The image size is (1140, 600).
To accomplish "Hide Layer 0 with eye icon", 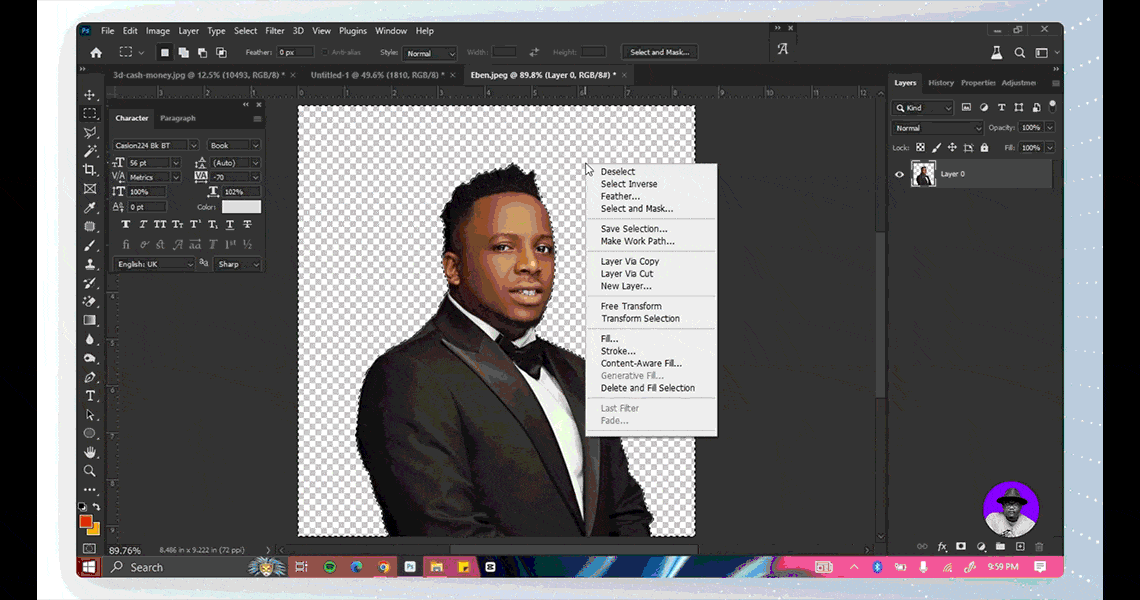I will point(899,174).
